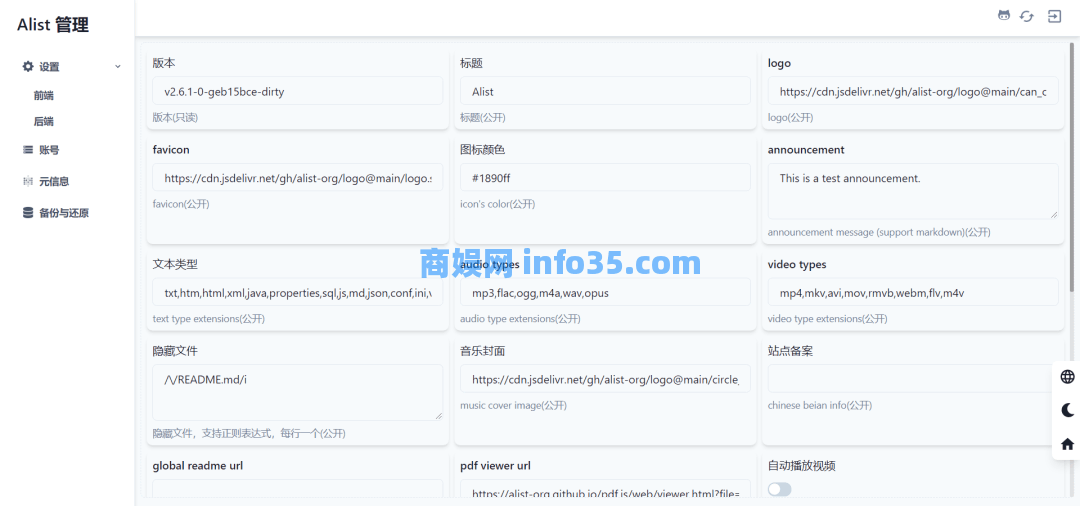Screen dimensions: 1080x506
Task: Click the 版本 version field
Action: [298, 91]
